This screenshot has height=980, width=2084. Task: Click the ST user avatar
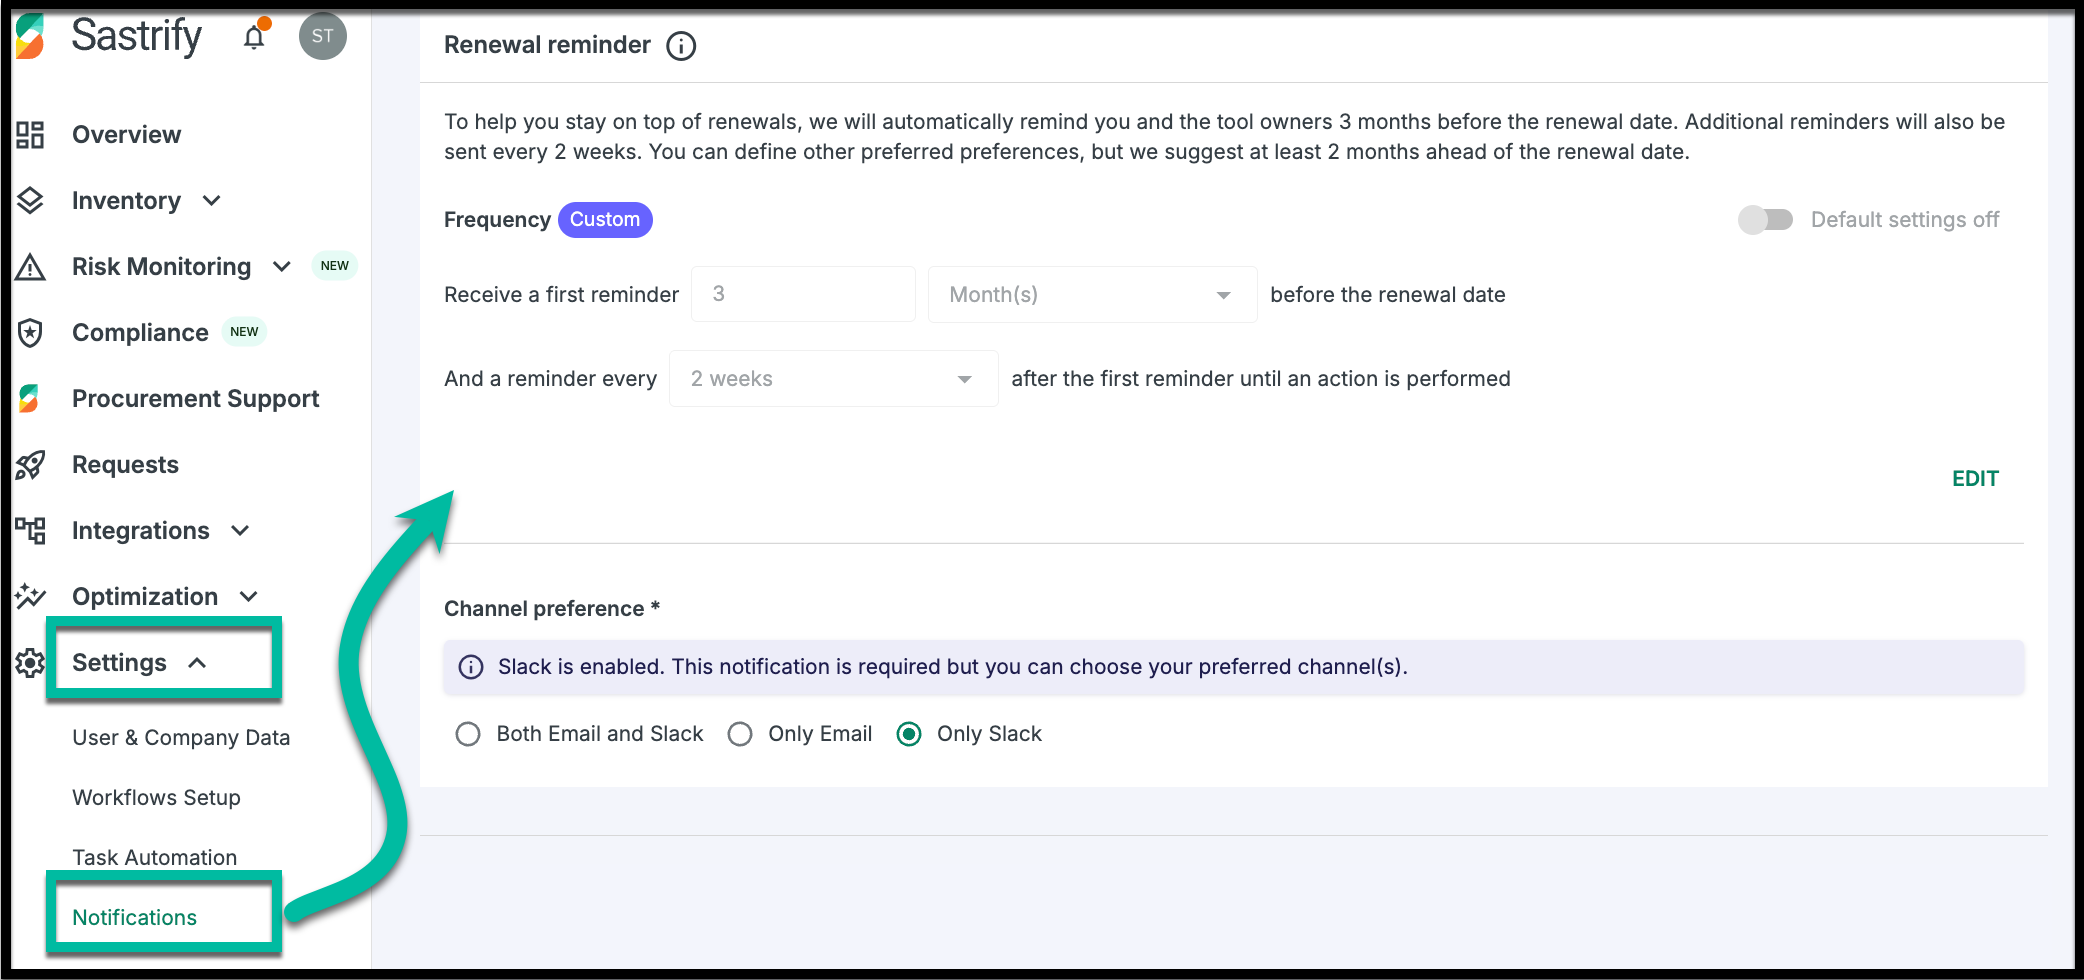[x=322, y=37]
